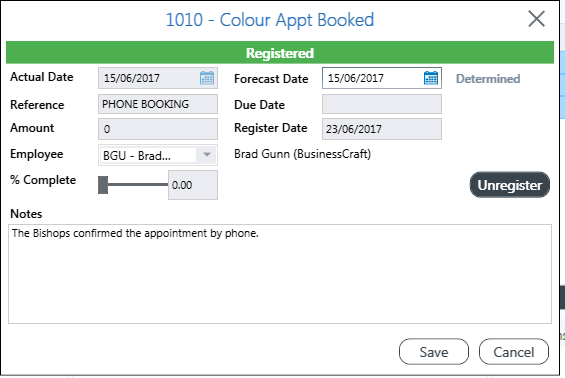565x378 pixels.
Task: Click the Unregister button
Action: (510, 185)
